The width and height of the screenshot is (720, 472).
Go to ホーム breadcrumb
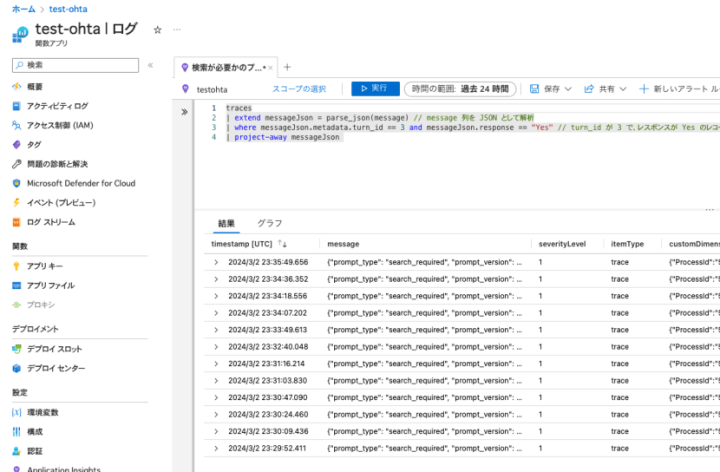click(22, 9)
